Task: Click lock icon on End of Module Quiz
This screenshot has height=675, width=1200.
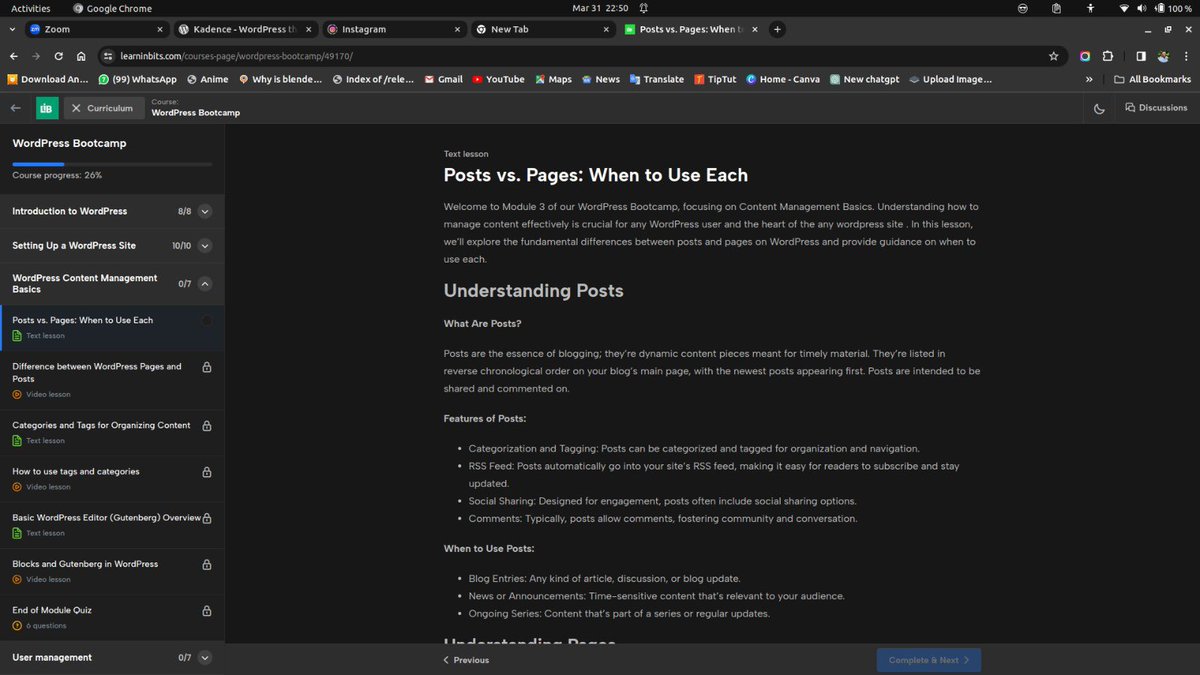Action: pos(207,611)
